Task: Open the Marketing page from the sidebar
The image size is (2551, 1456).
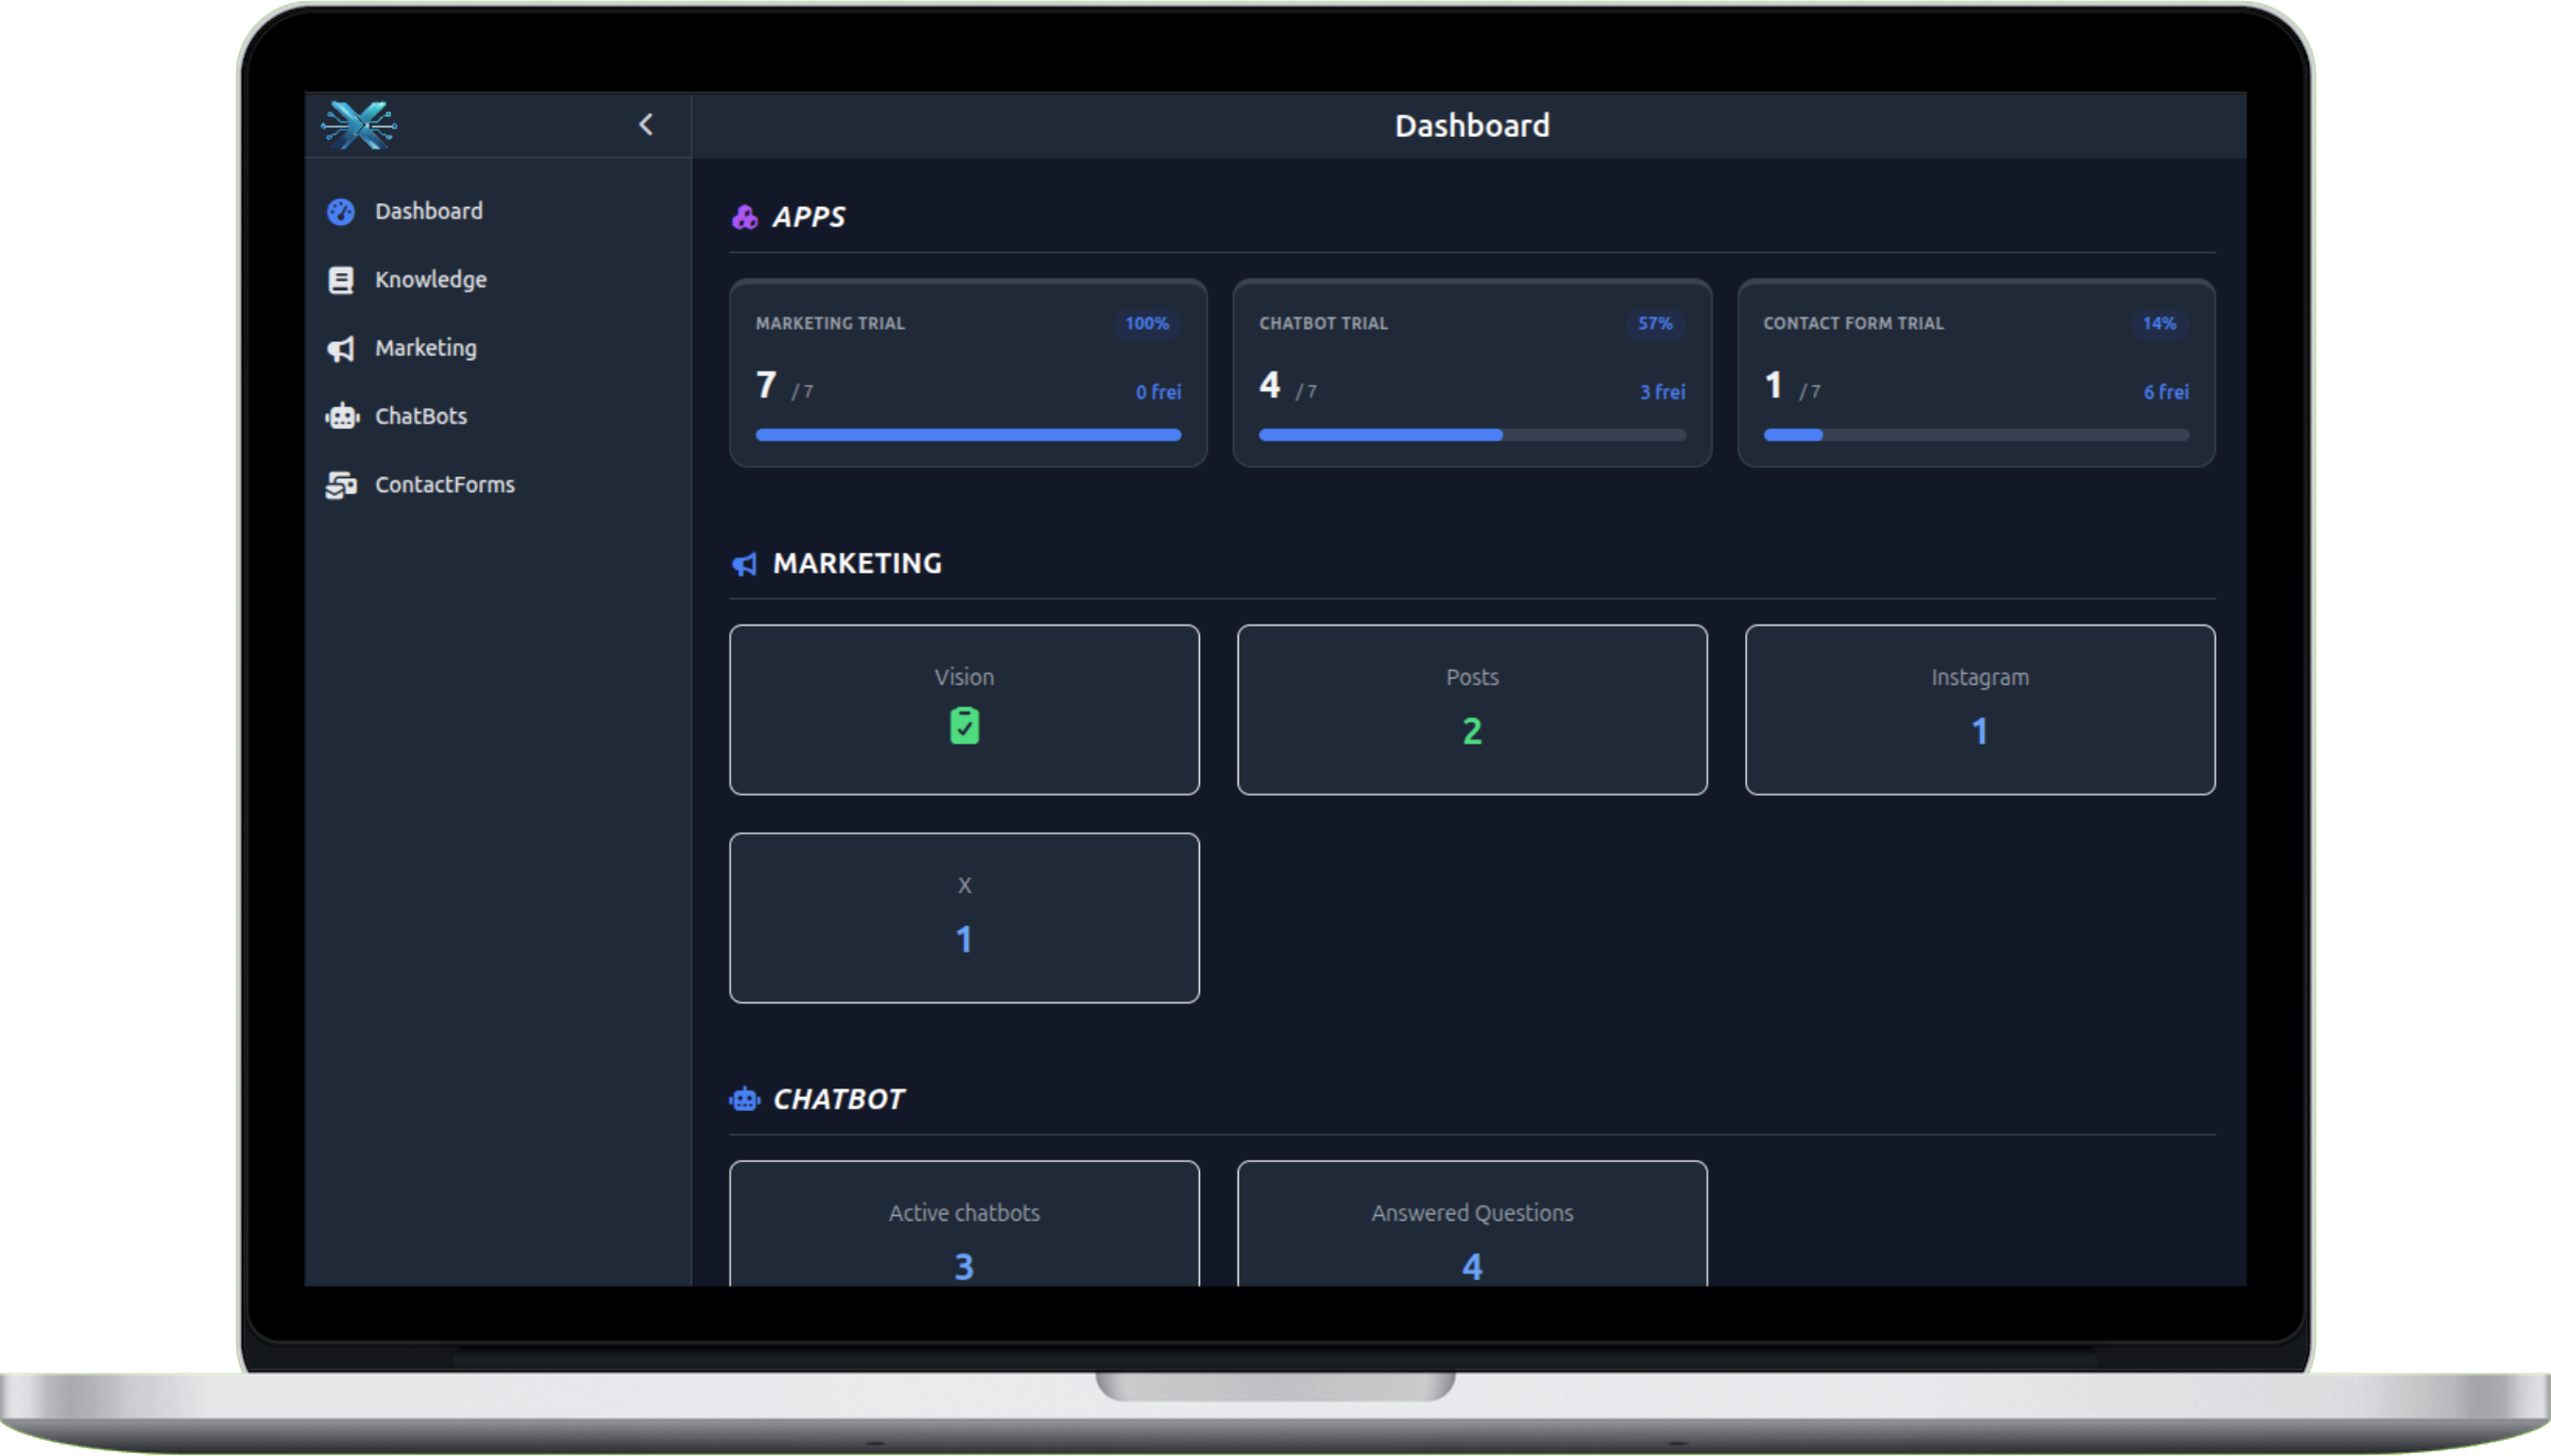Action: tap(425, 348)
